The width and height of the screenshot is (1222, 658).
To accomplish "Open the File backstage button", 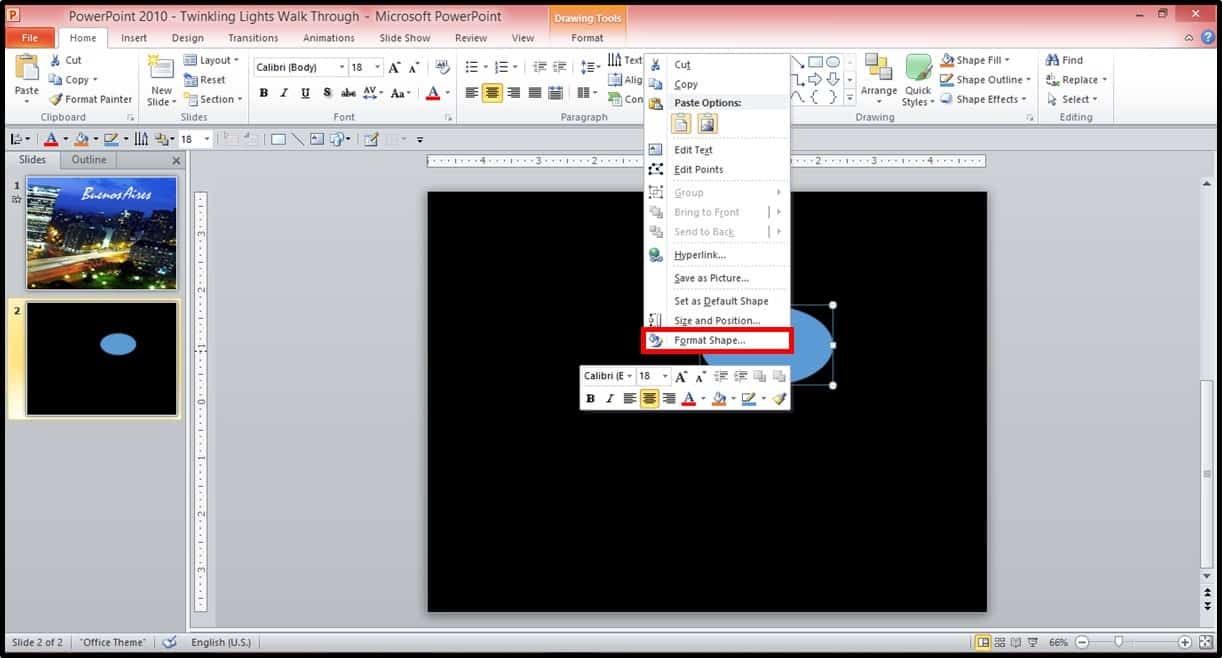I will pos(30,38).
